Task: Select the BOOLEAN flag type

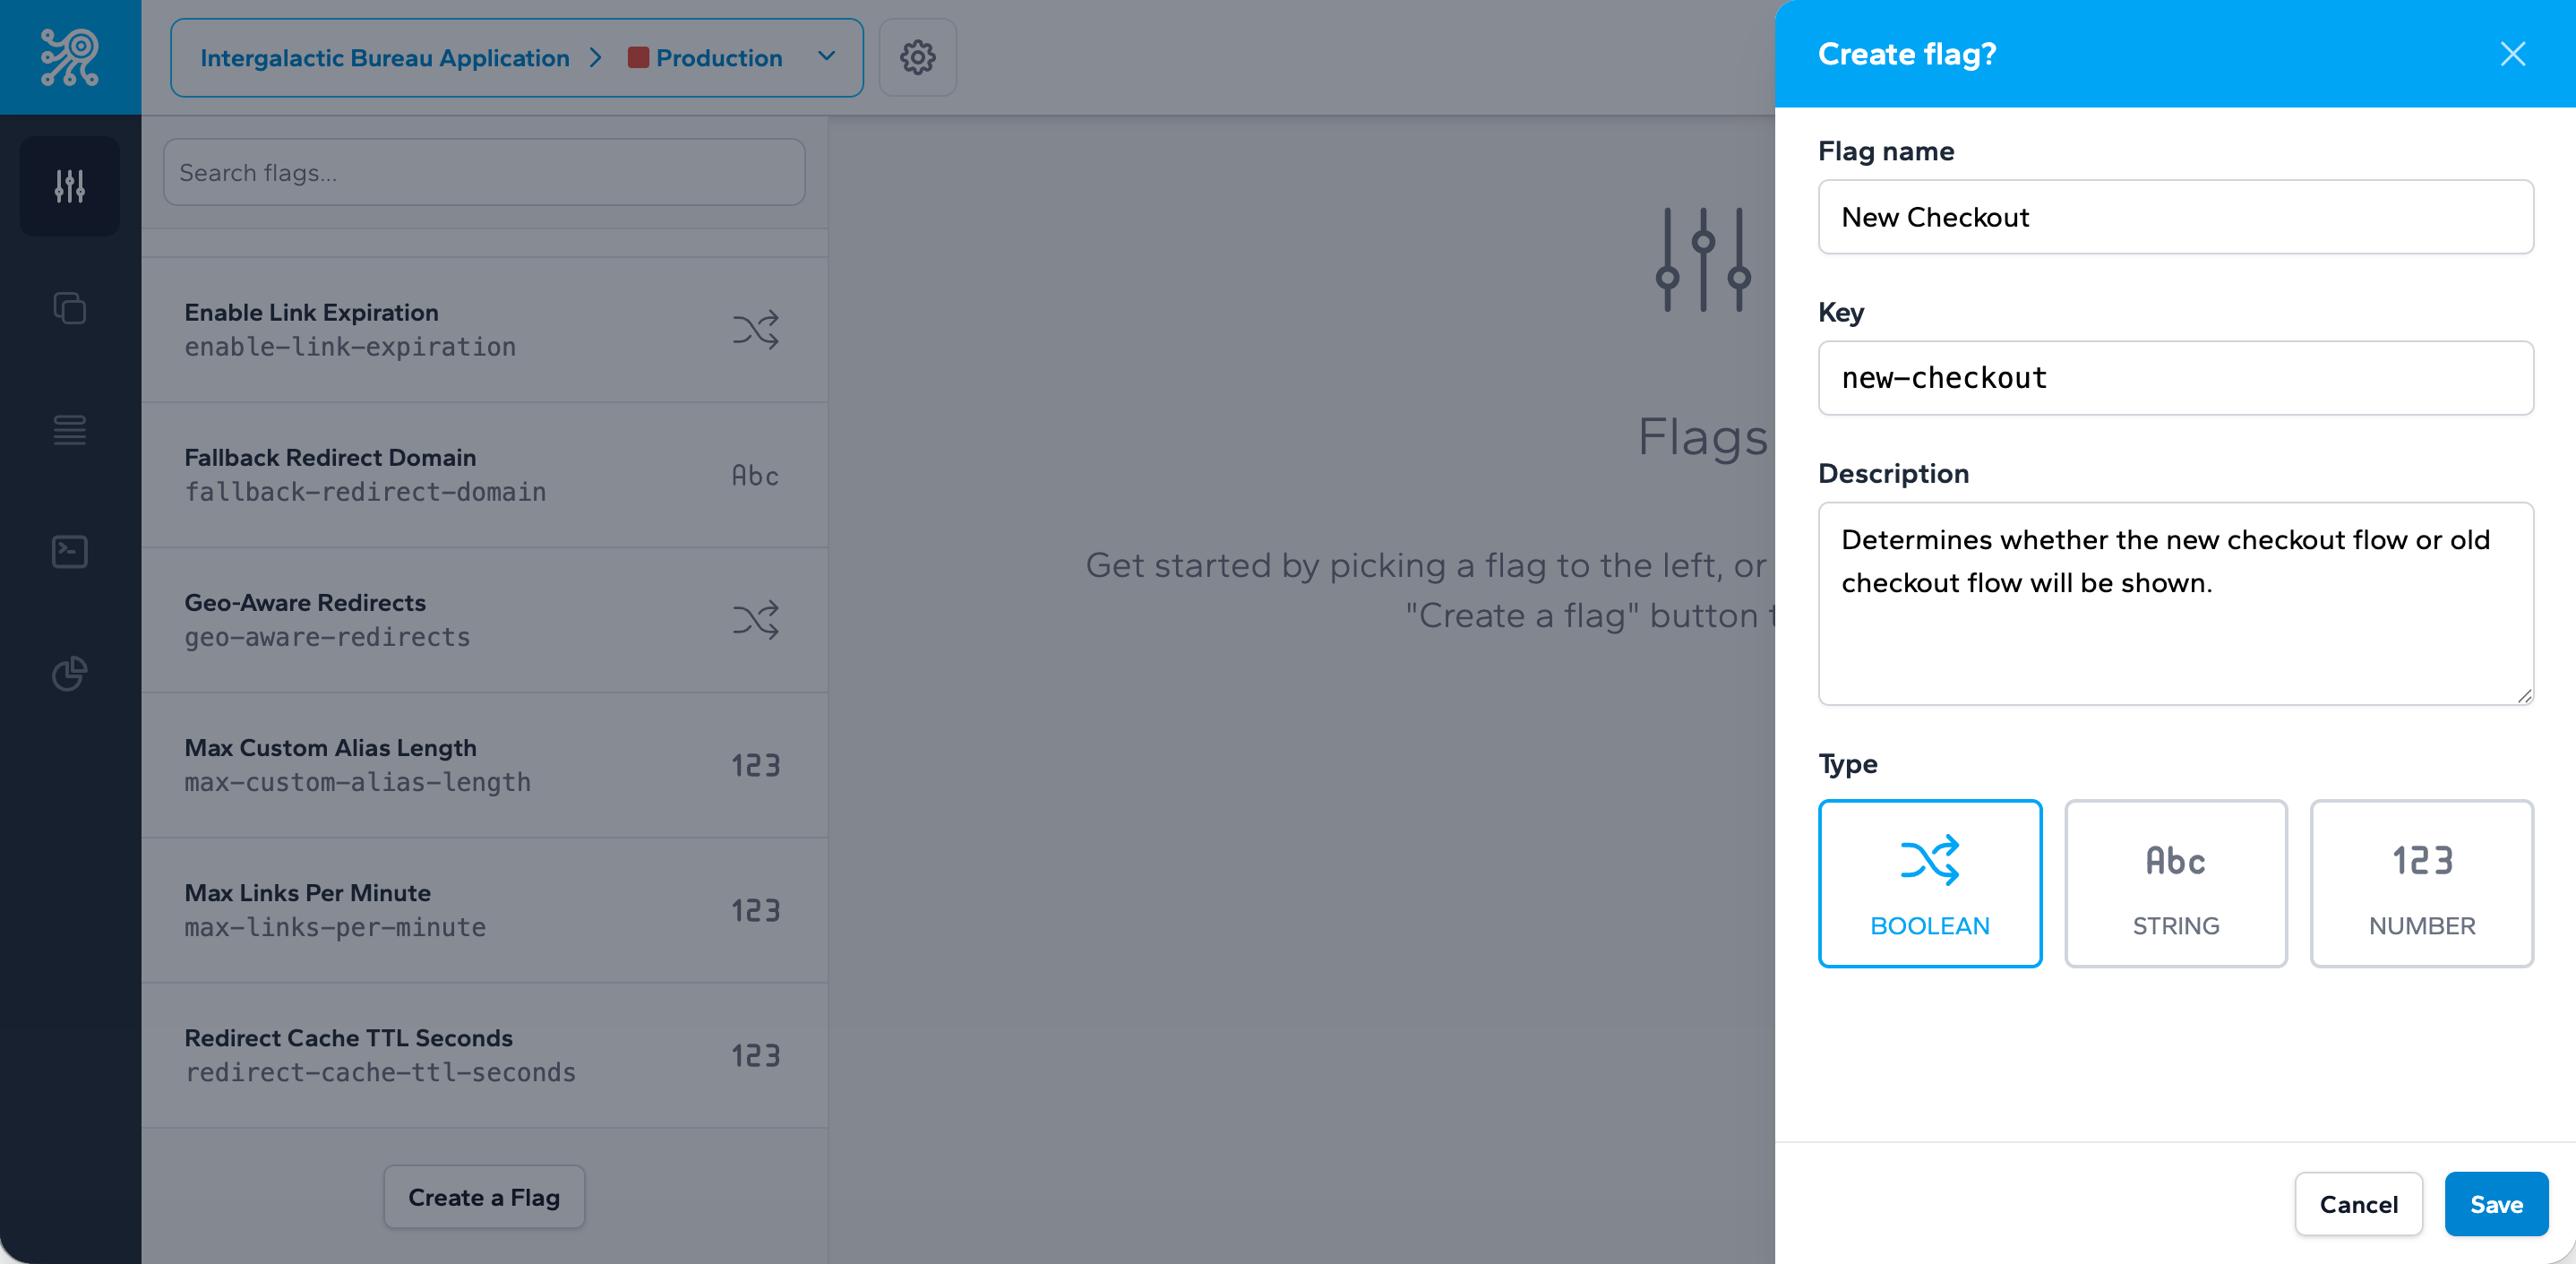Action: tap(1930, 884)
